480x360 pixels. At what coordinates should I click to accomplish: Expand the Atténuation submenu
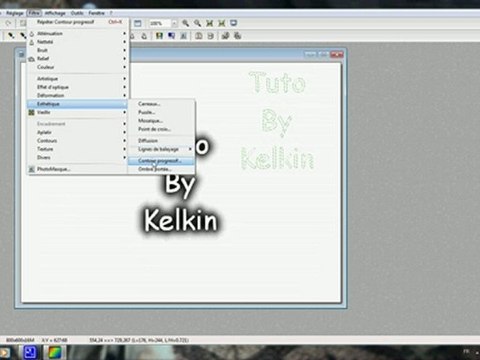77,34
